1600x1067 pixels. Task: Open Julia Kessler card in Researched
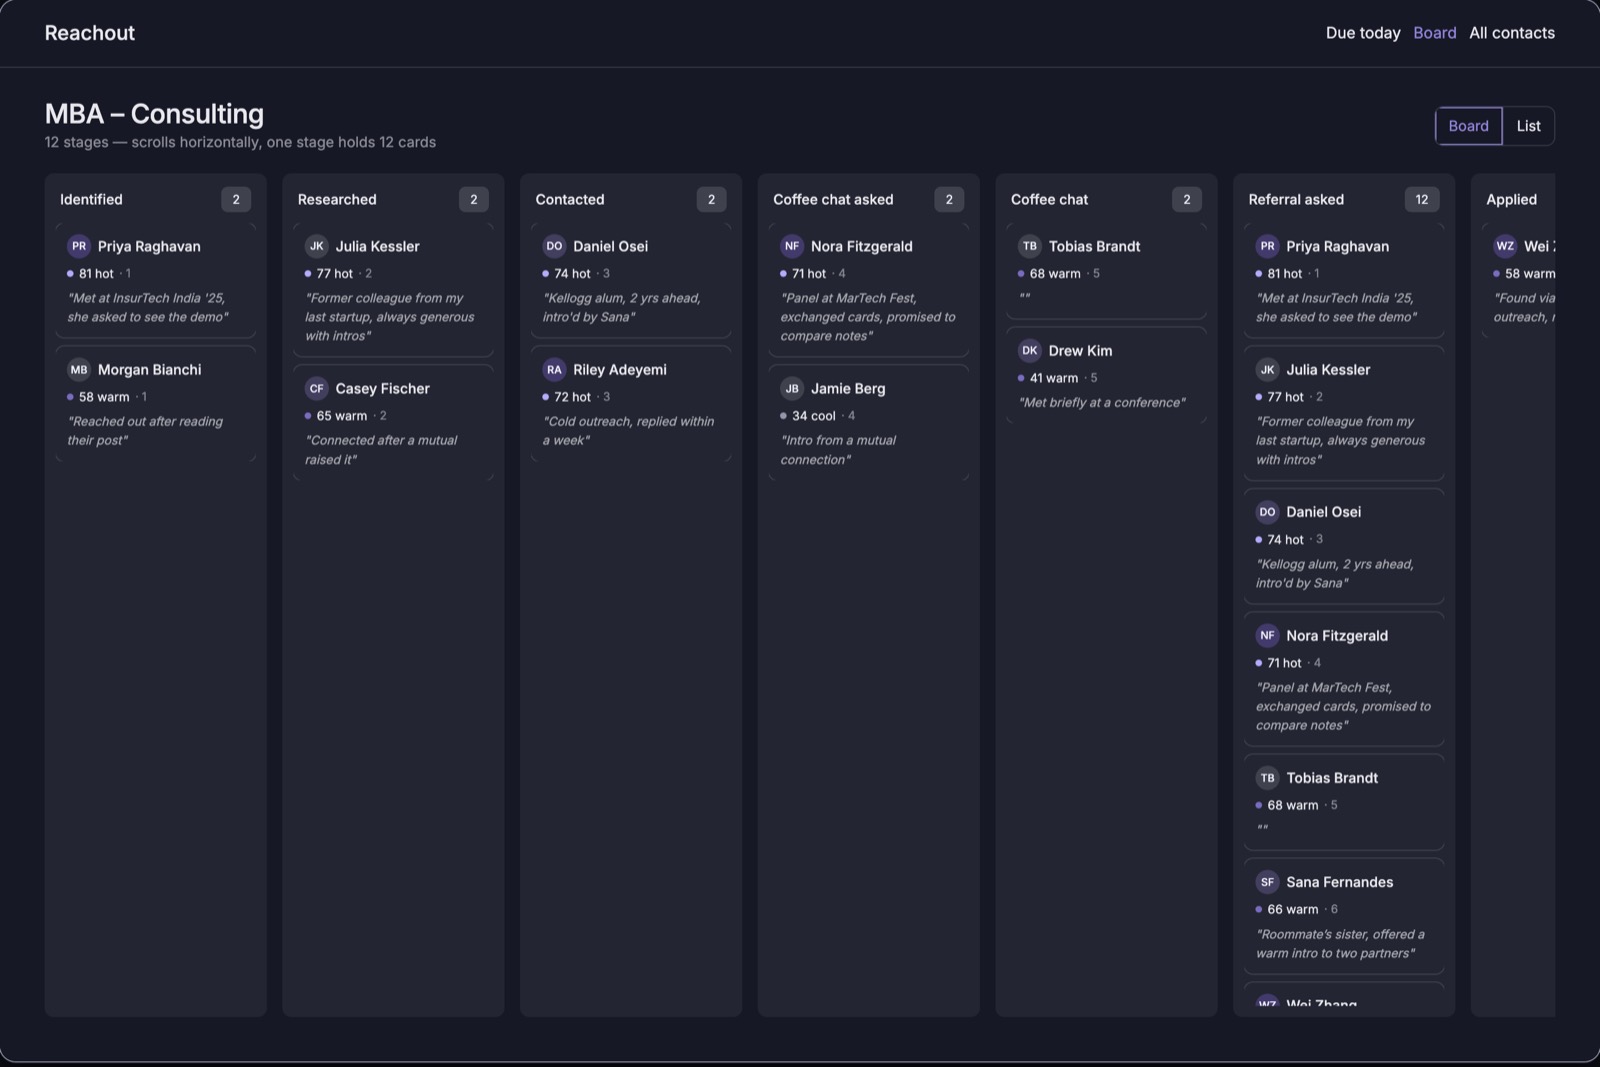393,290
